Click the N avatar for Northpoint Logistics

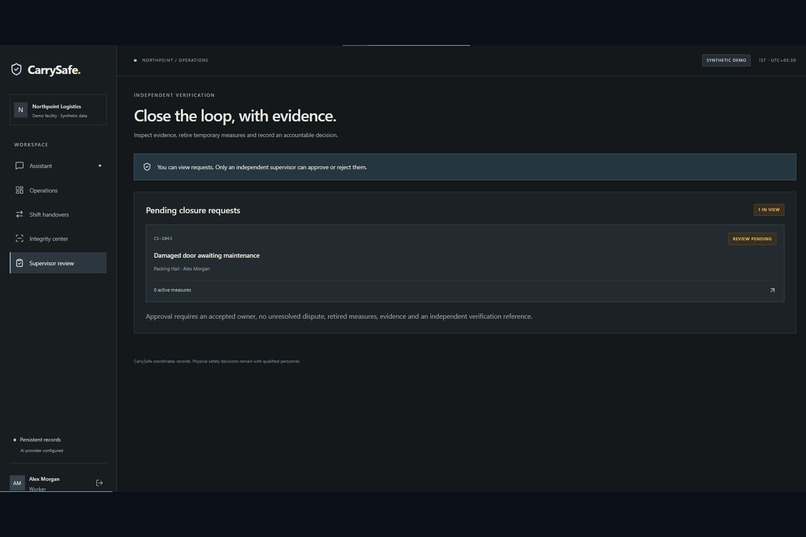click(21, 110)
